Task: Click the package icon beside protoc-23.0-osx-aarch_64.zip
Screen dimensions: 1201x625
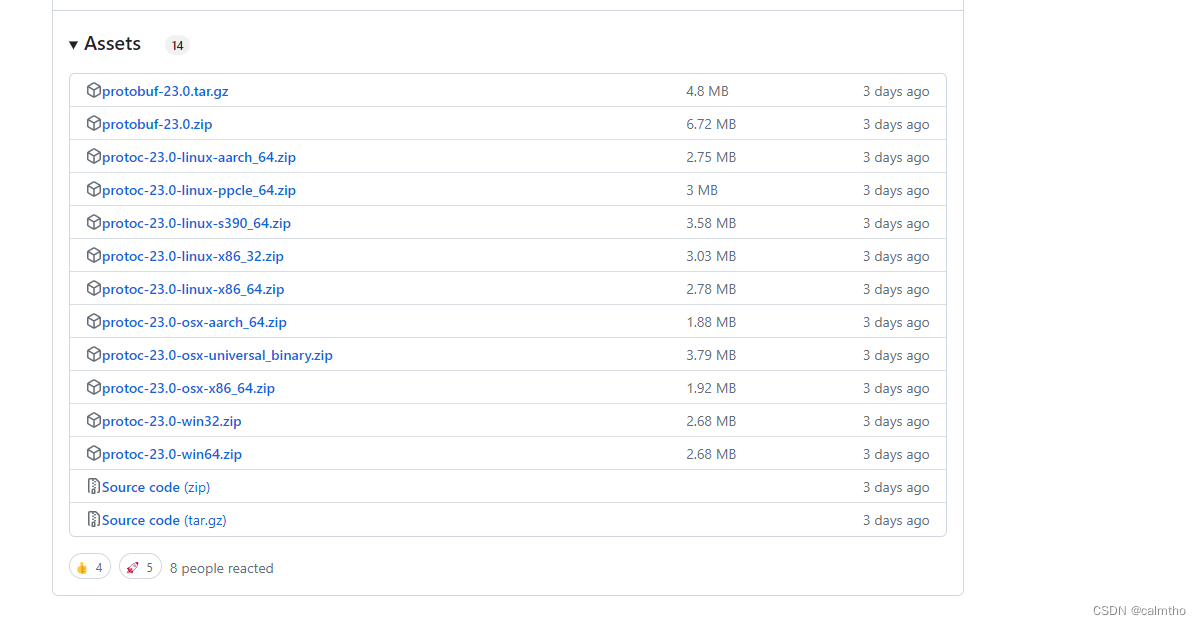Action: point(94,321)
